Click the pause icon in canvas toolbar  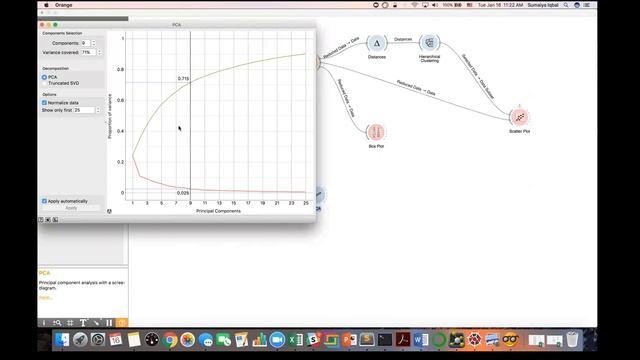tap(109, 323)
